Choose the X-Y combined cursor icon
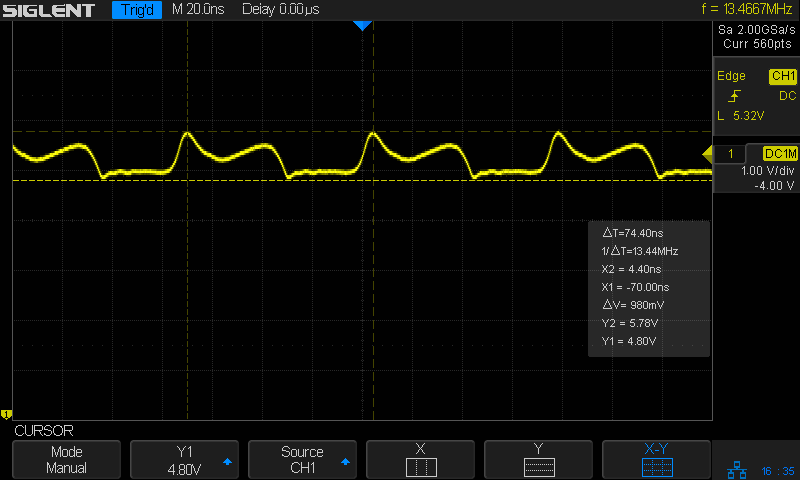 pyautogui.click(x=657, y=467)
